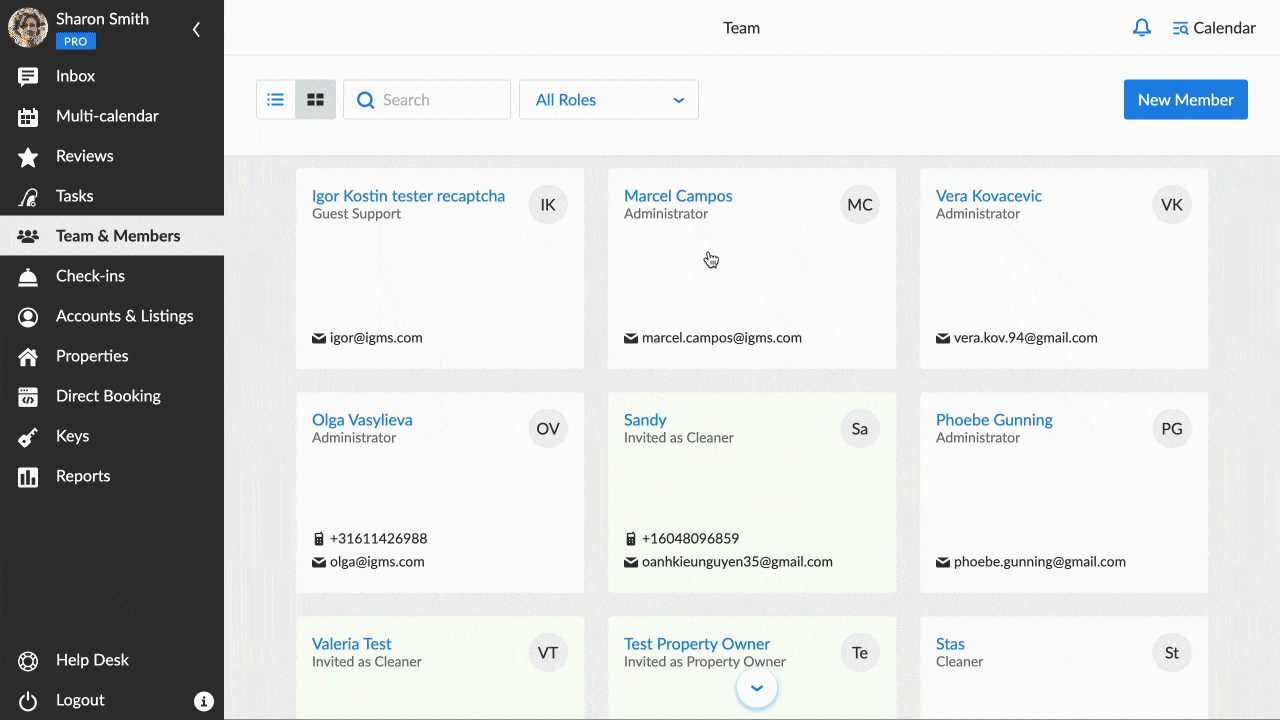Screen dimensions: 1280x720
Task: Click the New Member button
Action: [x=1185, y=100]
